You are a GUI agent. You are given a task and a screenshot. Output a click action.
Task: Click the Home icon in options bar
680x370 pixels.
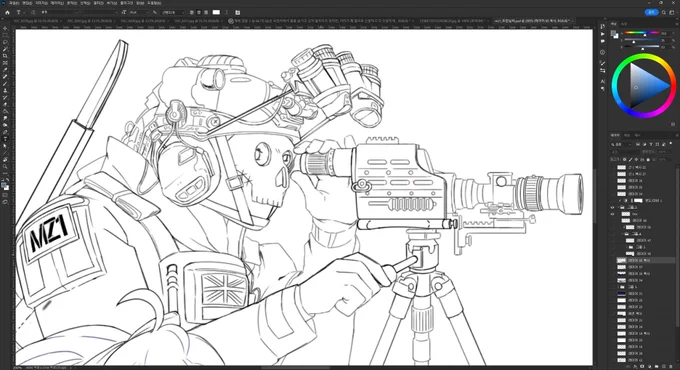[x=7, y=13]
